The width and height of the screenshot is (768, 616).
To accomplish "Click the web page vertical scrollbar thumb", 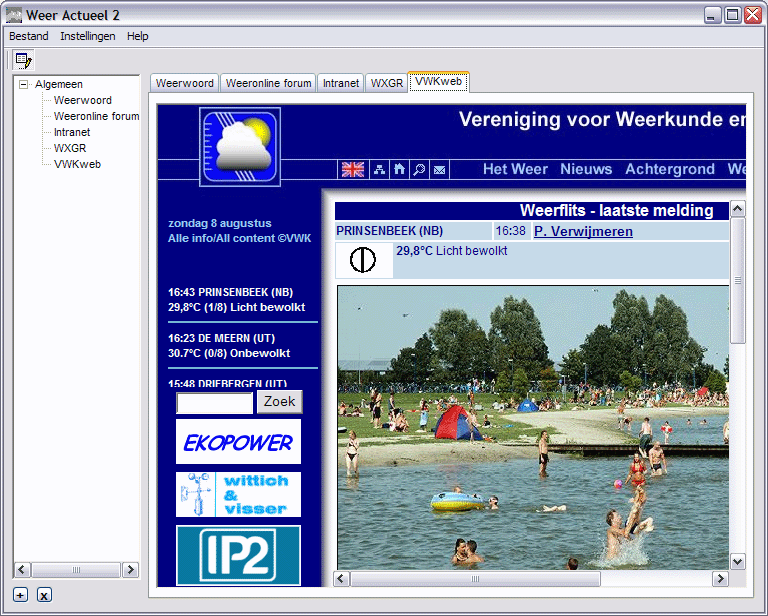I will [738, 281].
